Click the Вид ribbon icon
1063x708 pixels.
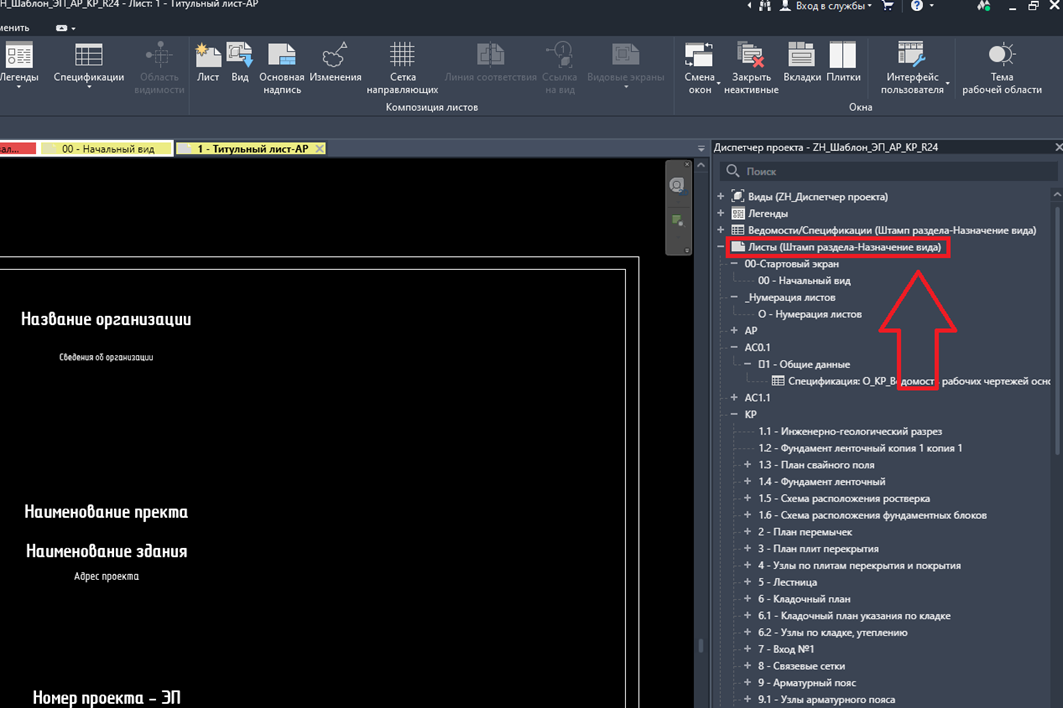pos(239,62)
